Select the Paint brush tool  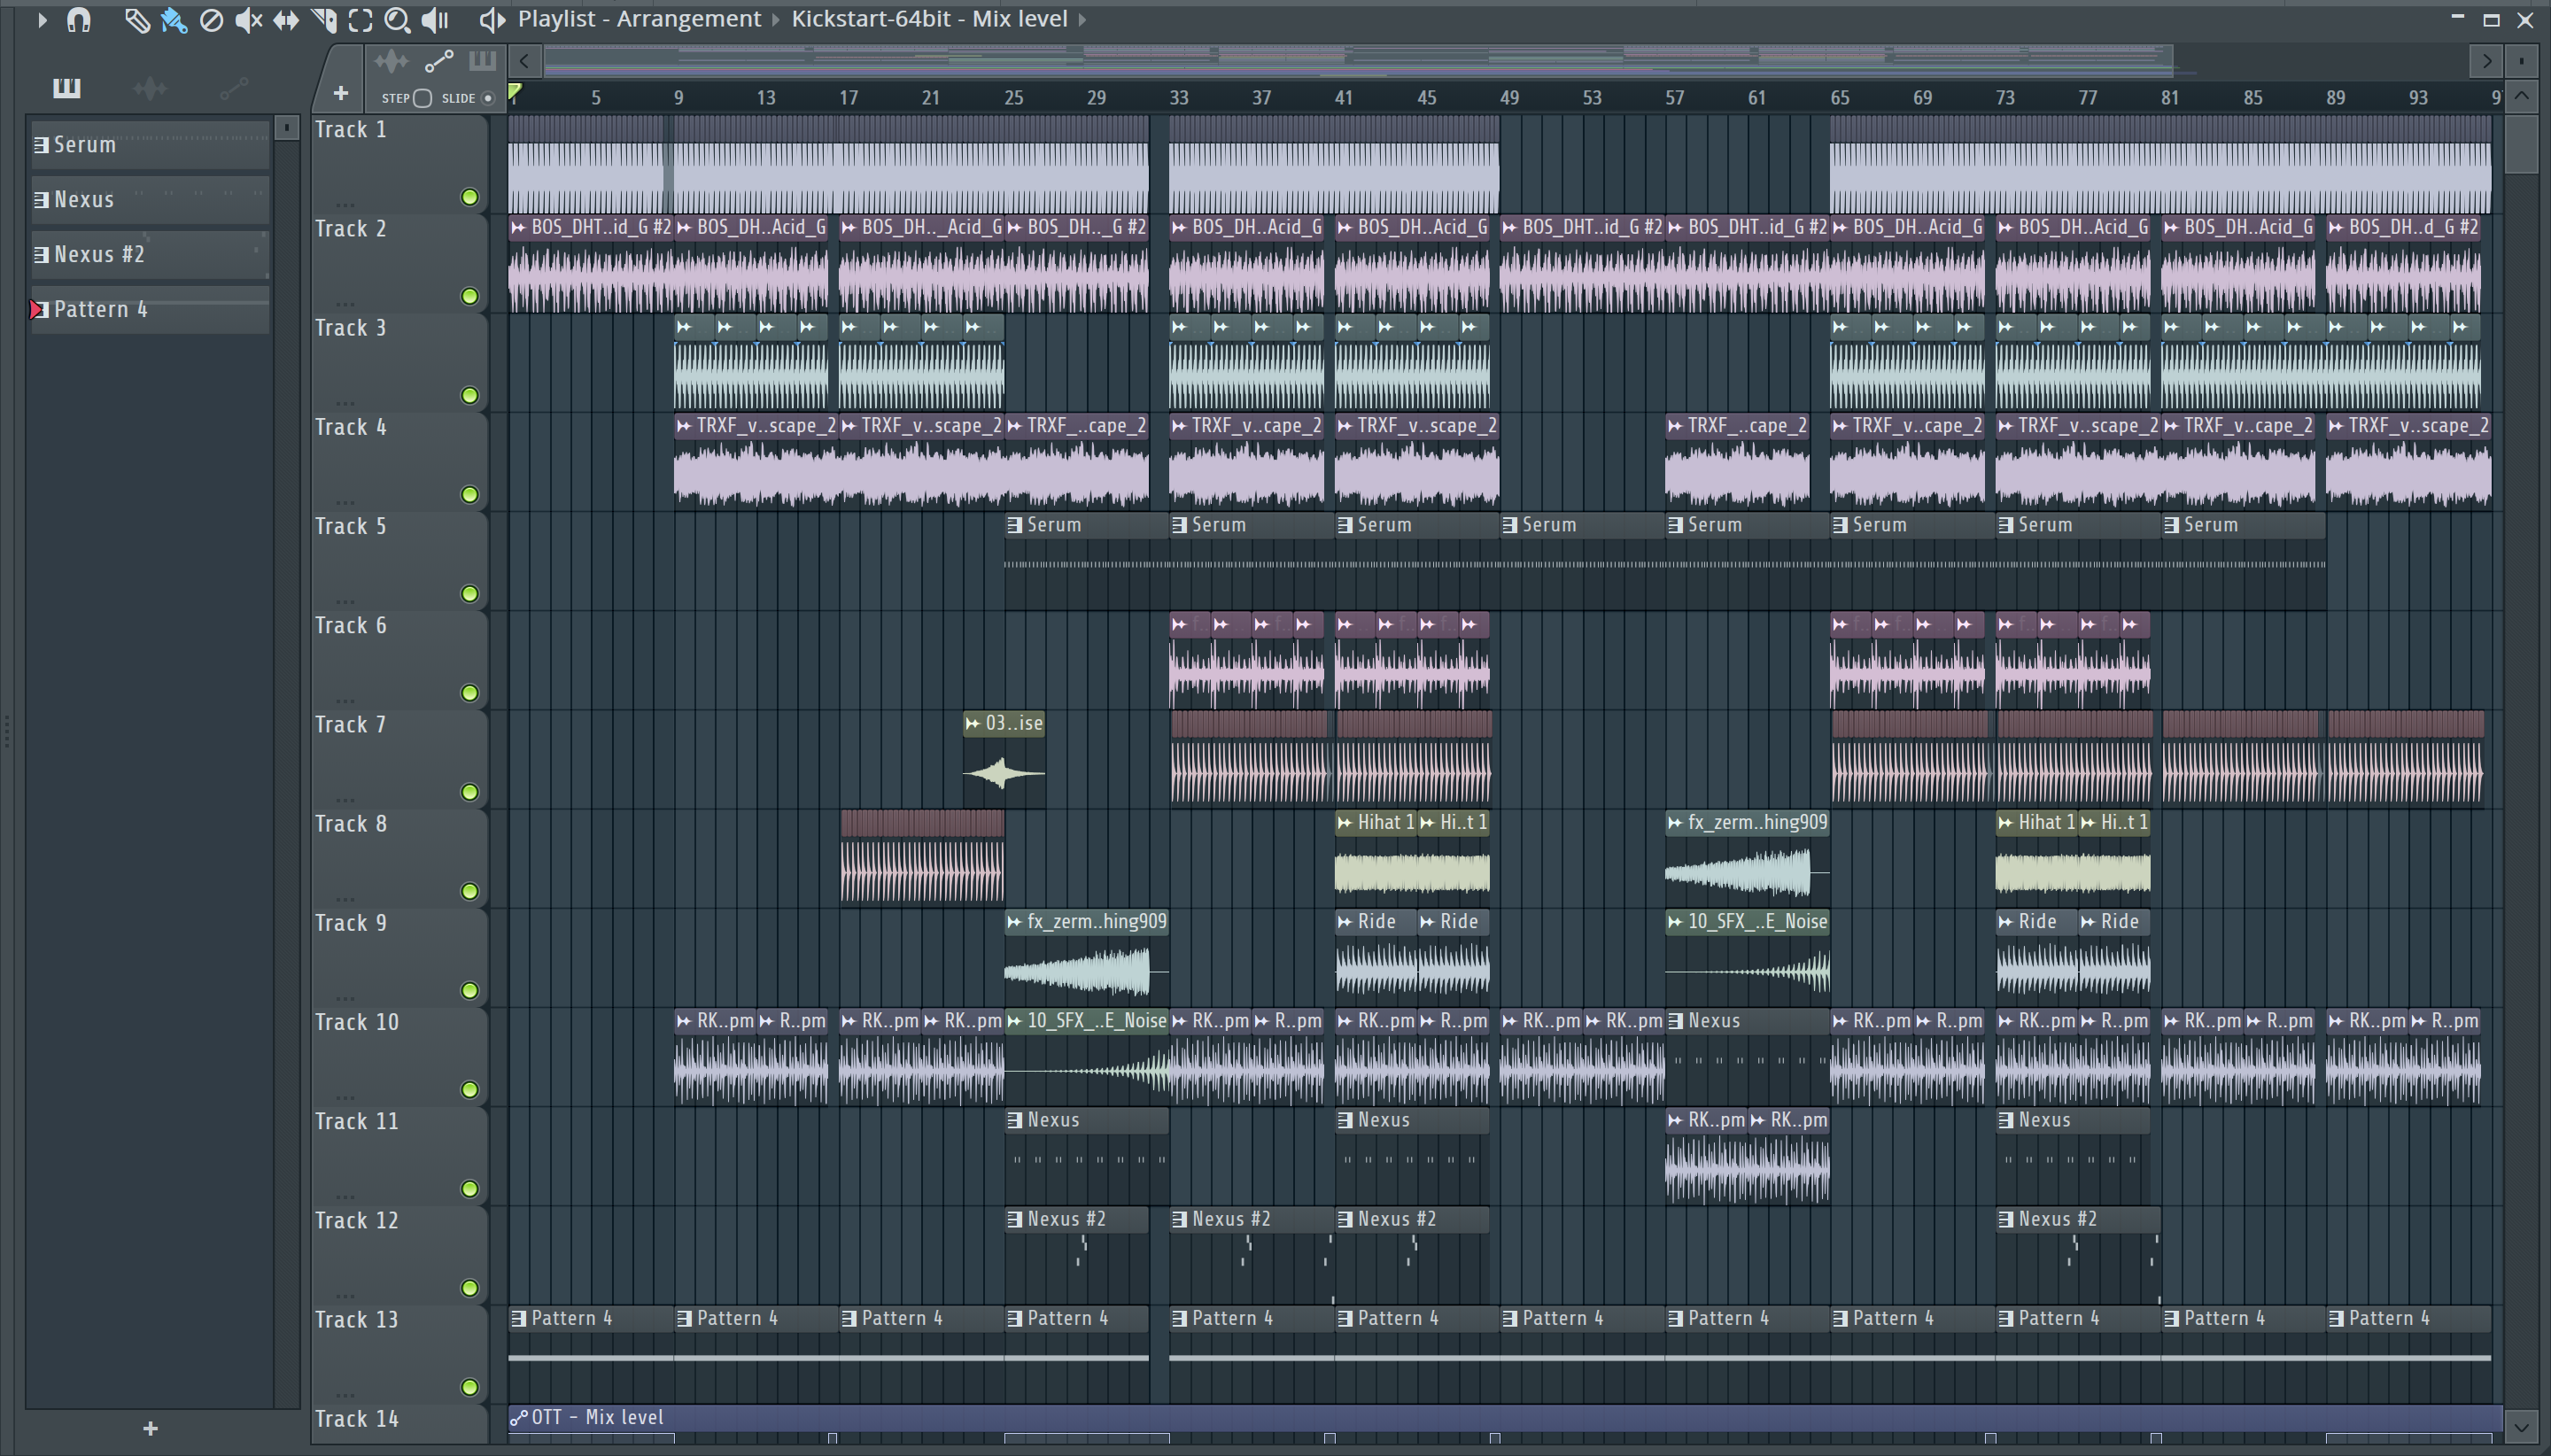point(174,19)
